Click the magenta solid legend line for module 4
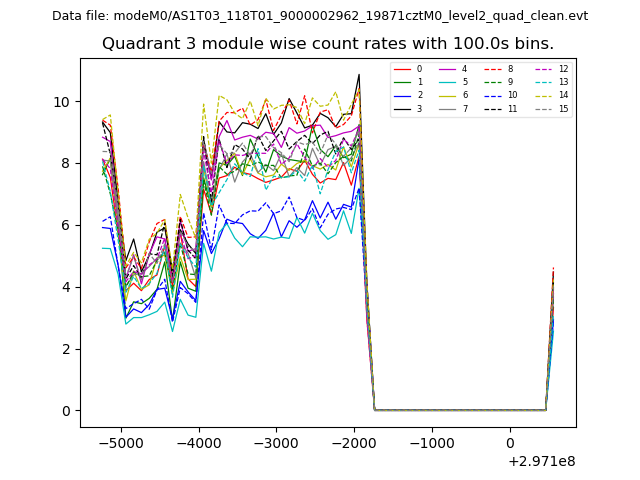 coord(448,69)
